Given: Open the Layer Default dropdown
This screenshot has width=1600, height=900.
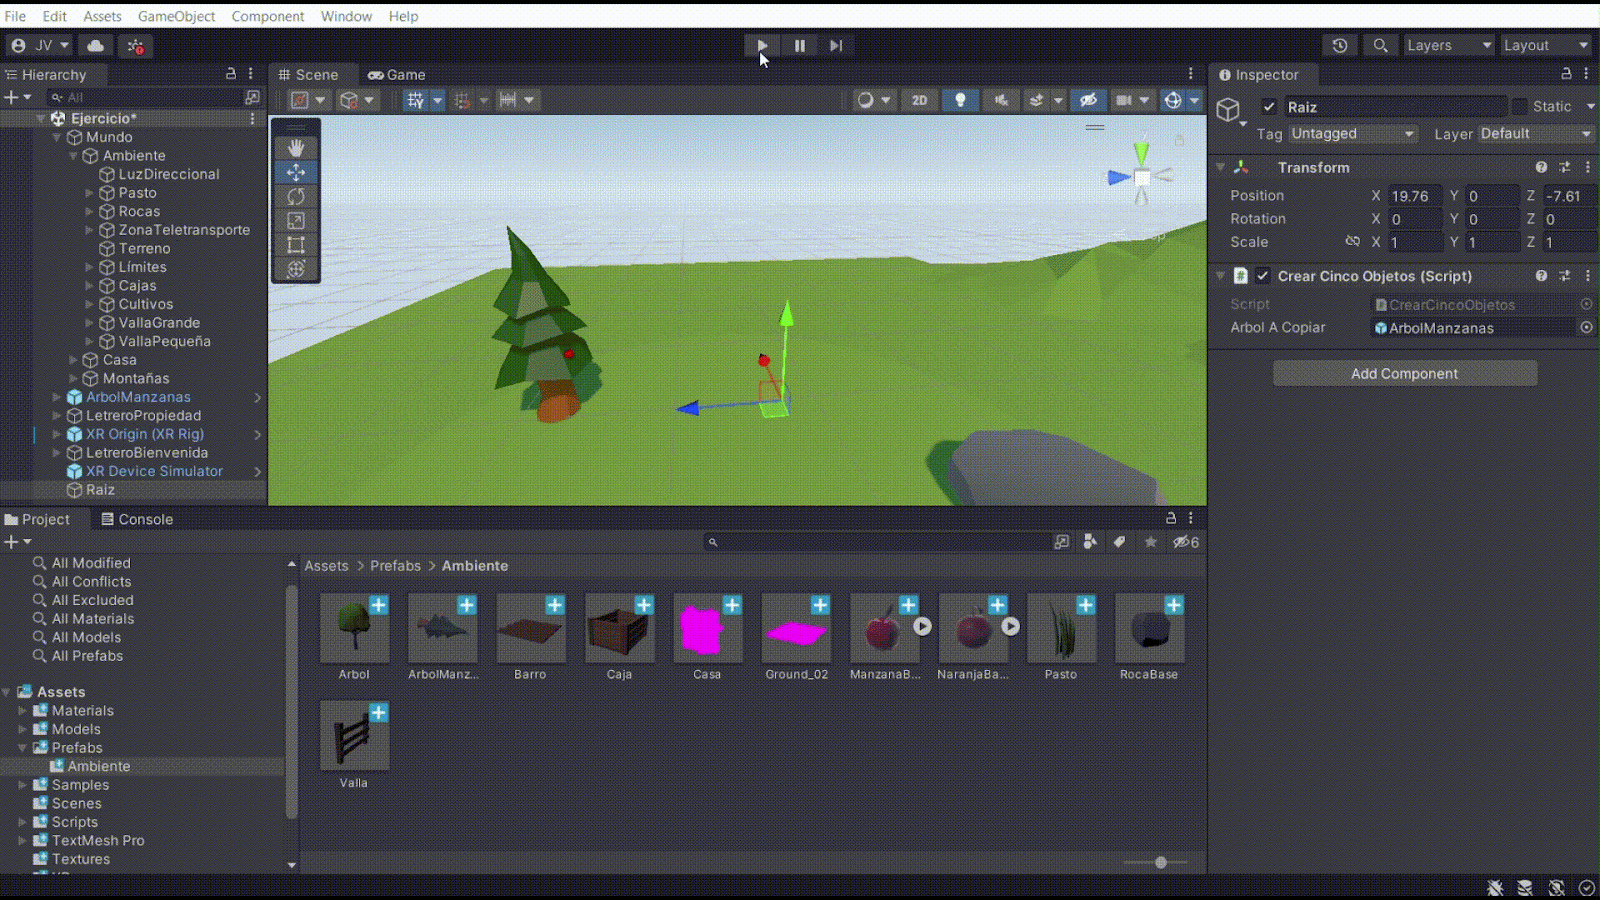Looking at the screenshot, I should pyautogui.click(x=1536, y=133).
